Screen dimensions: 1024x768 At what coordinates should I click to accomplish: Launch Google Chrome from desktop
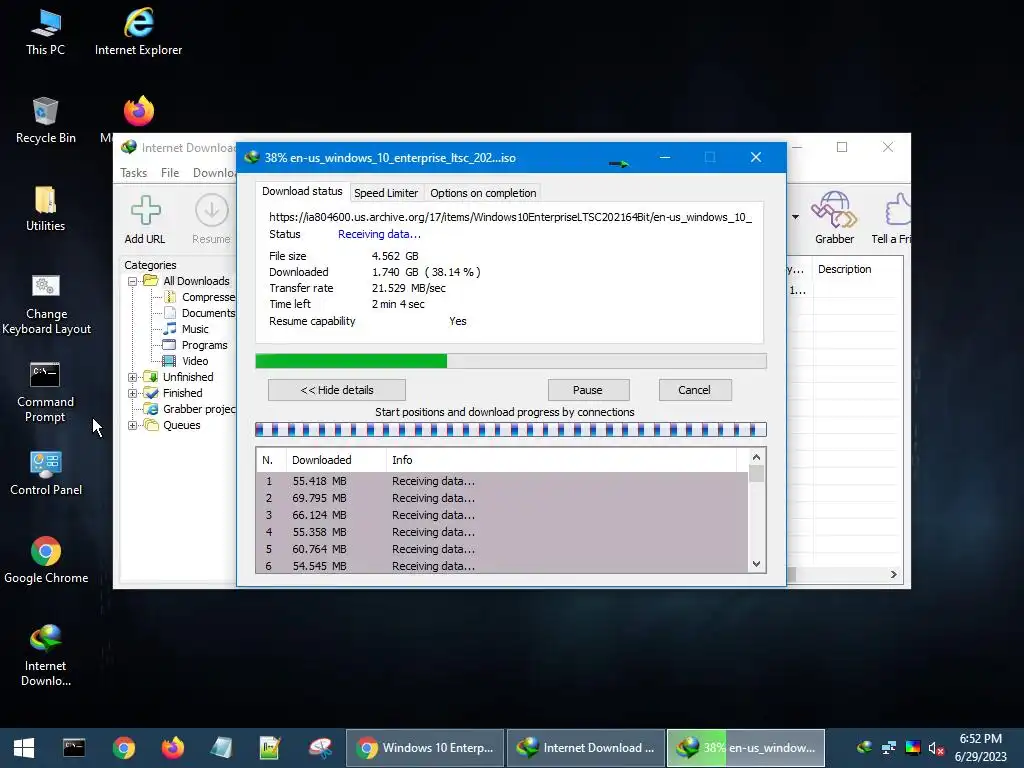[x=46, y=560]
